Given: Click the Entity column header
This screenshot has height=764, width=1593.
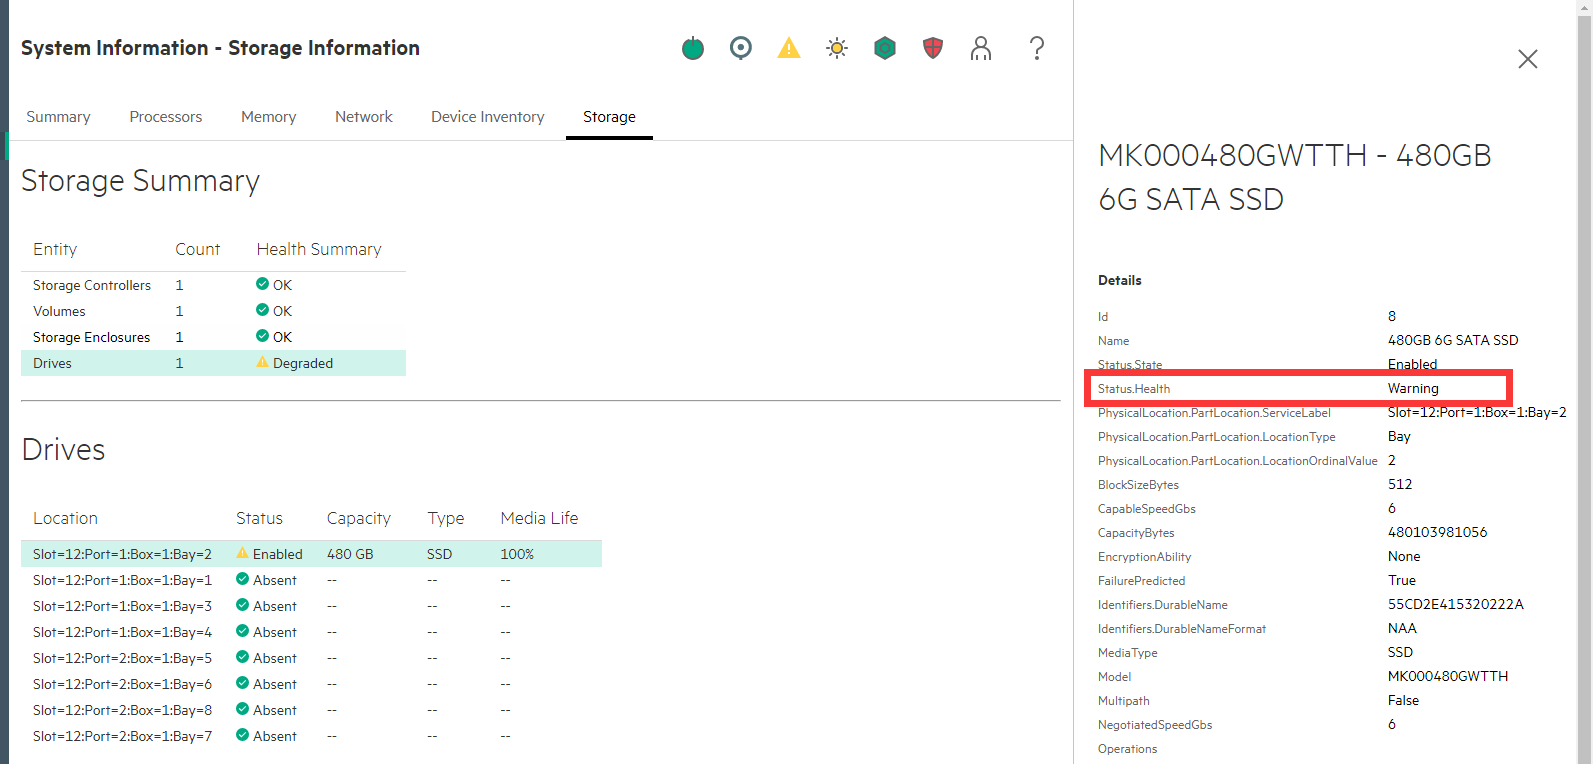Looking at the screenshot, I should [55, 249].
